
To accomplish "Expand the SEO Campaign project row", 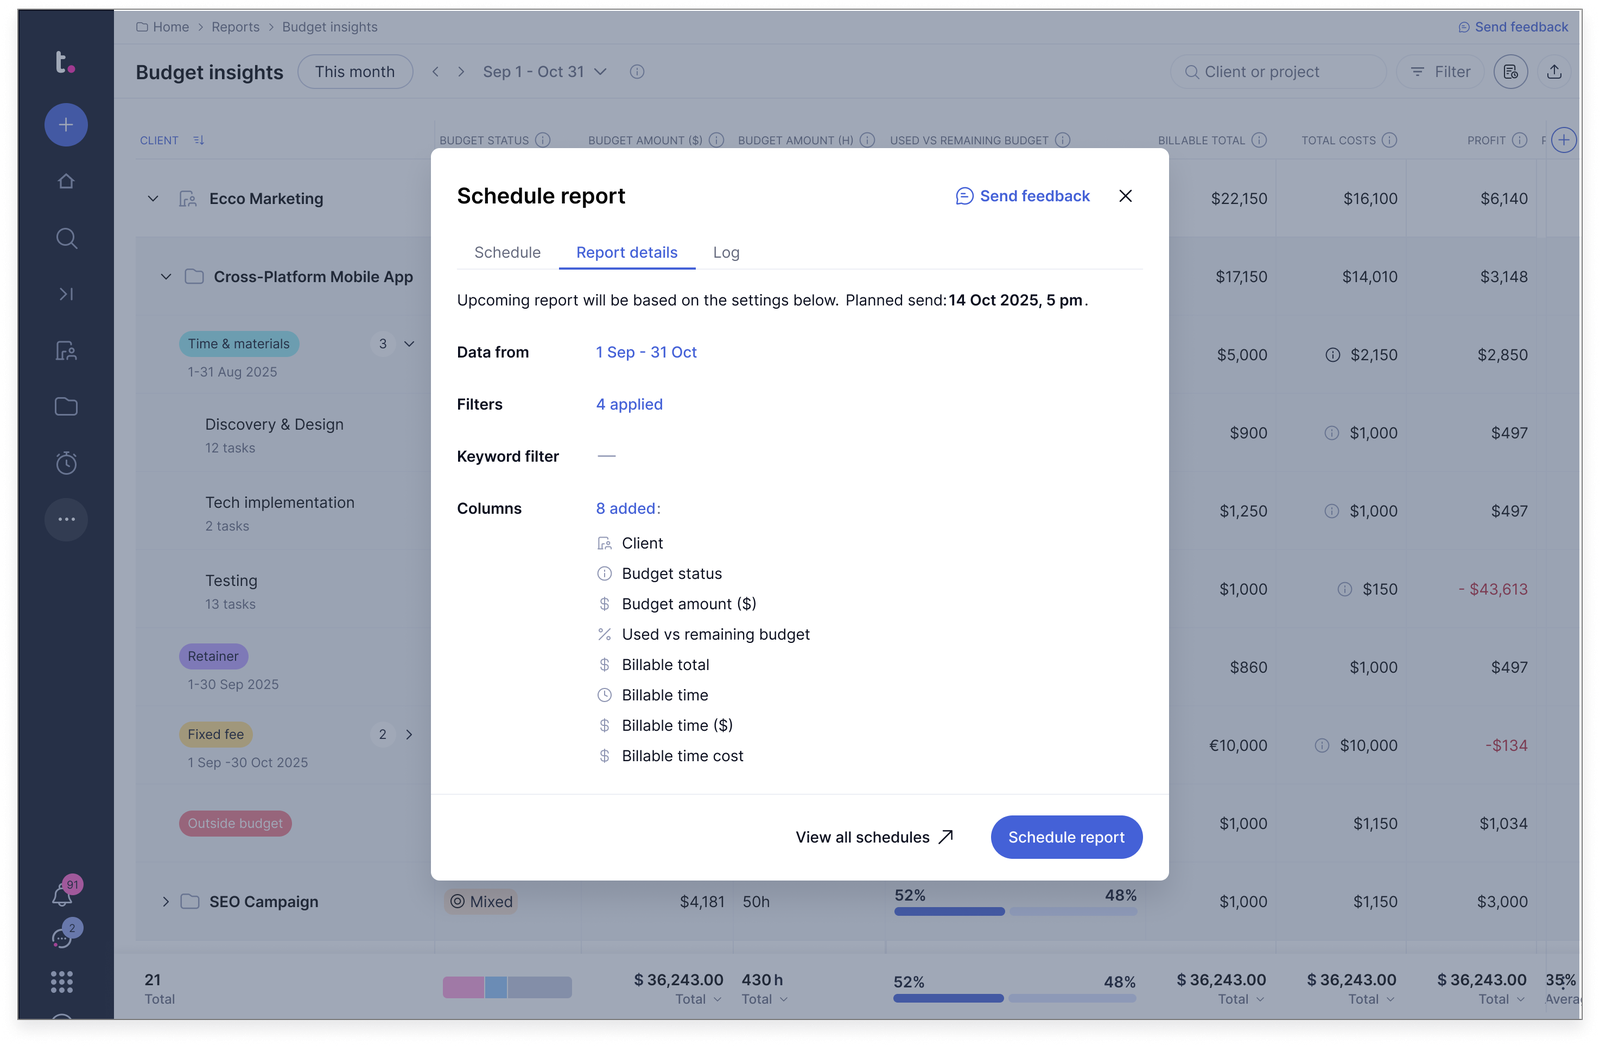I will click(x=166, y=902).
